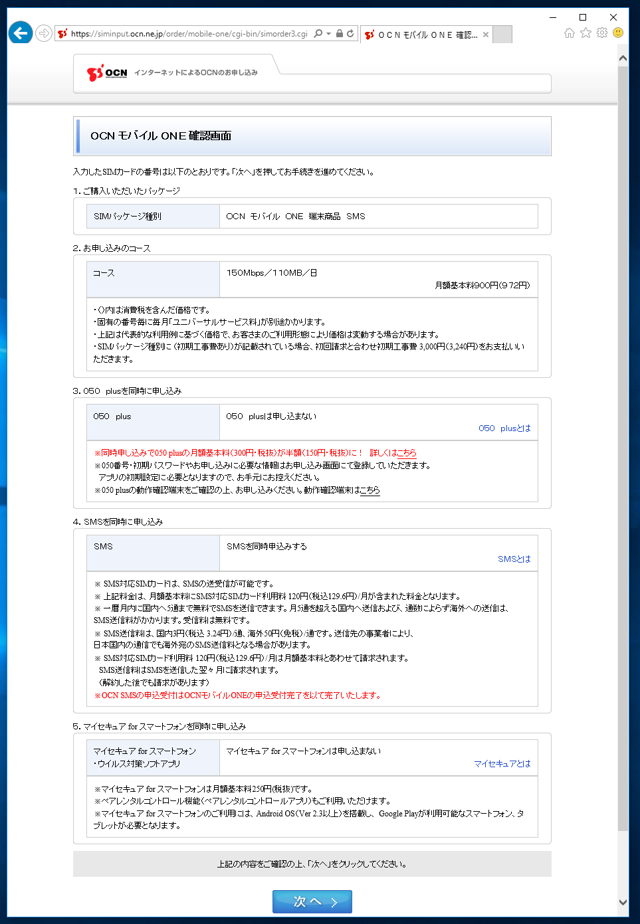Click the SIMパッケージ種別 label cell
Image resolution: width=640 pixels, height=924 pixels.
tap(153, 216)
